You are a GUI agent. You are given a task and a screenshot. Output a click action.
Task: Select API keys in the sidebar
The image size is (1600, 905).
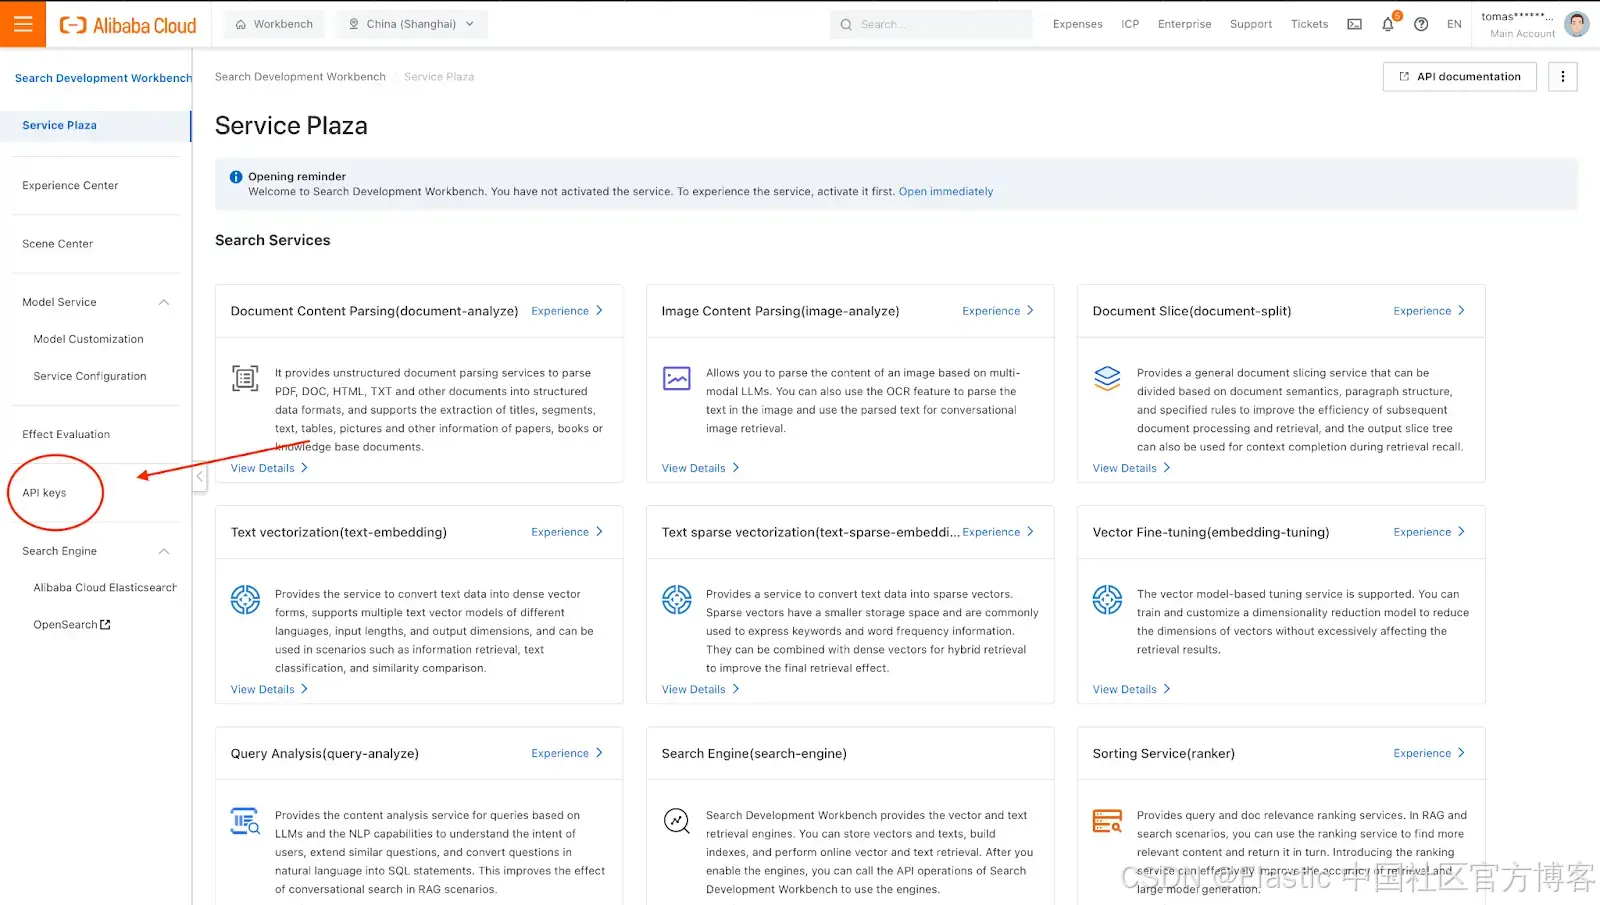pos(44,493)
